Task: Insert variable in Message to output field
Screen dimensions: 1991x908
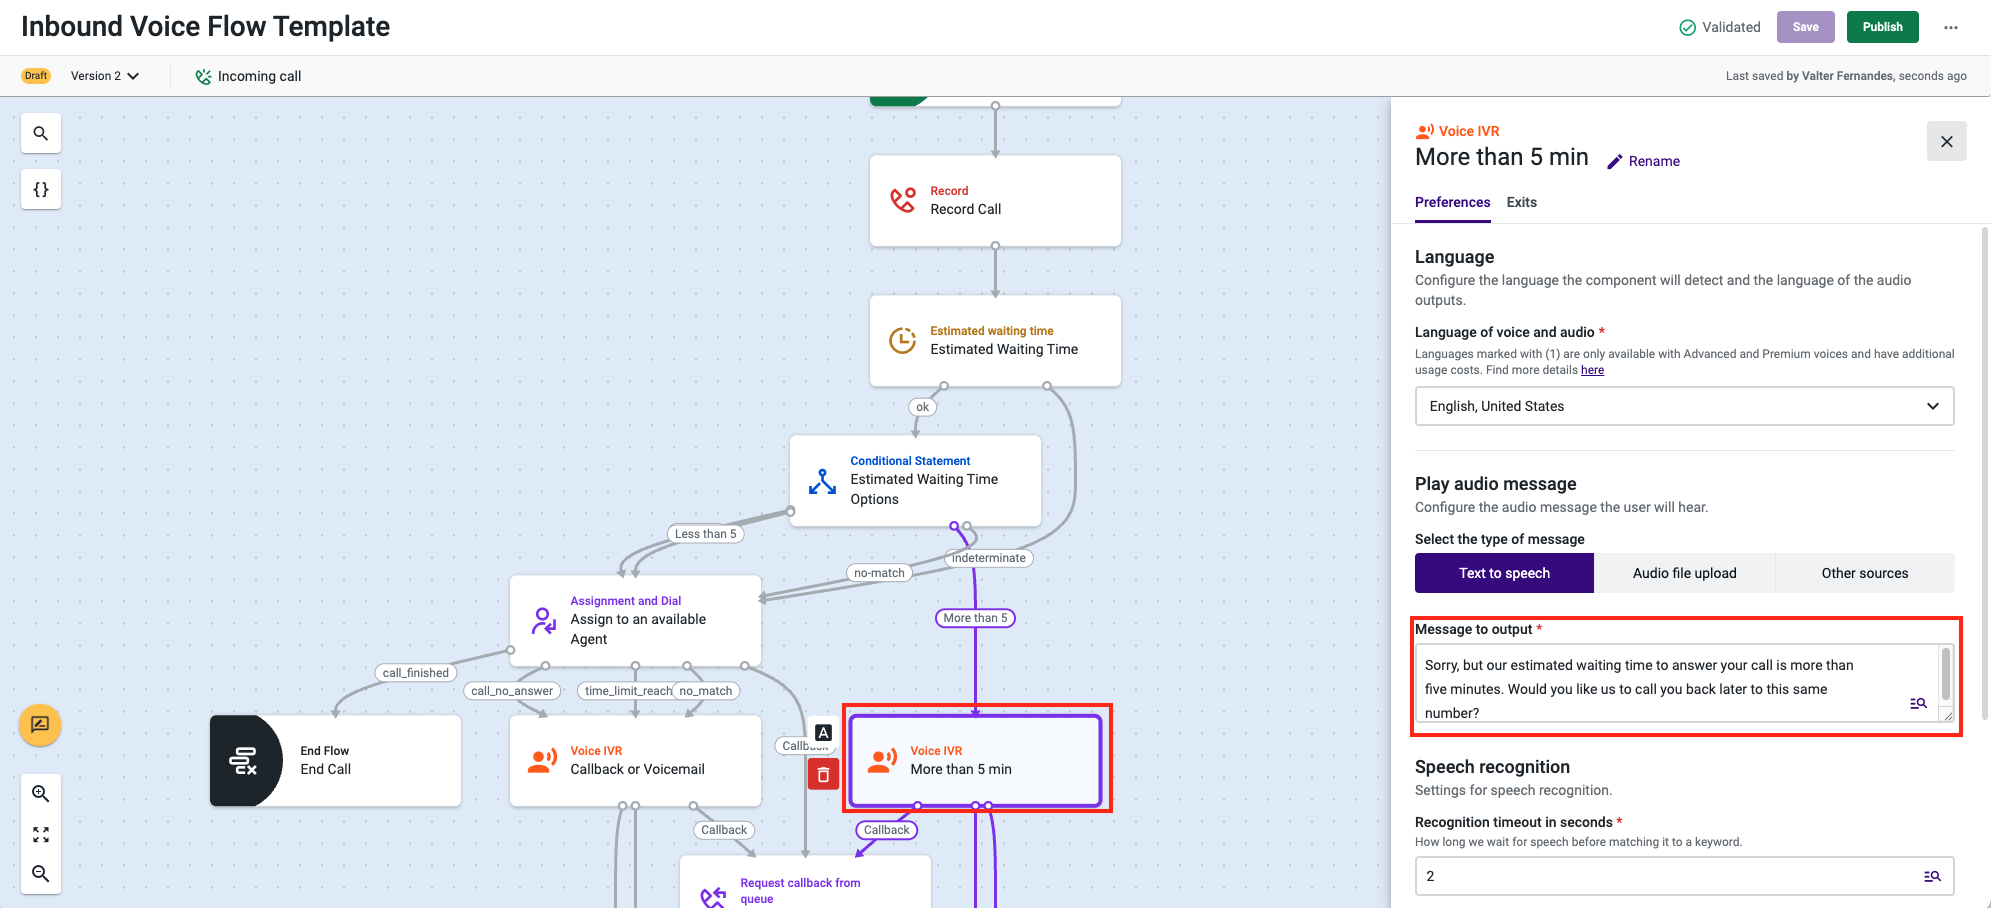Action: coord(1918,703)
